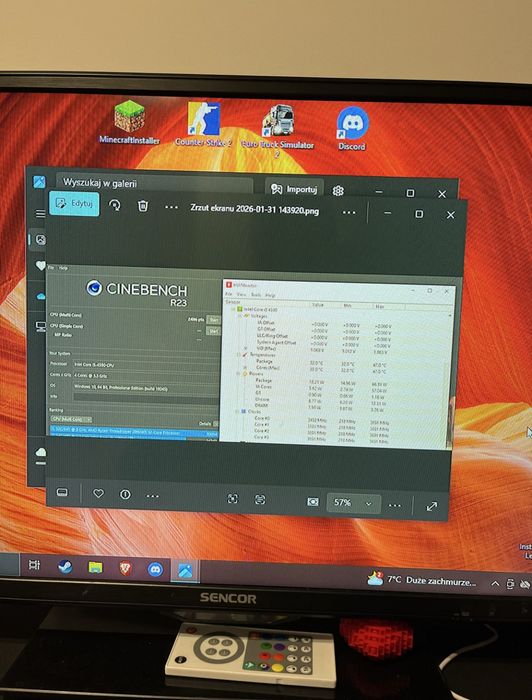Select file name Zrzut ekranu 2026-01-31 143920.png
The width and height of the screenshot is (532, 700).
pos(255,209)
